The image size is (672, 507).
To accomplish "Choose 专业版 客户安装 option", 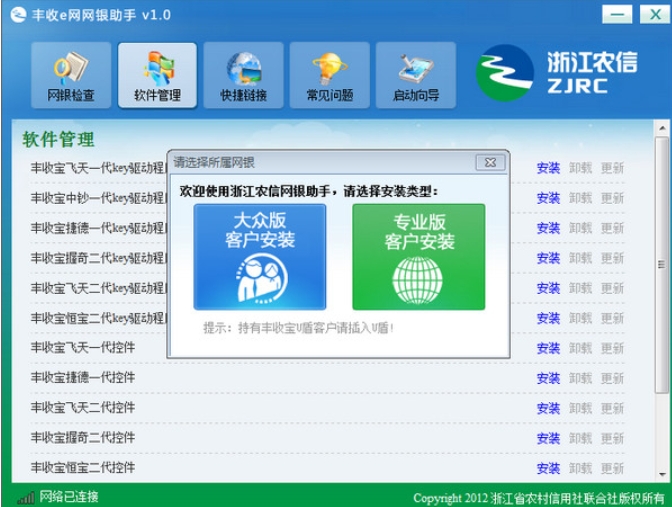I will click(419, 257).
